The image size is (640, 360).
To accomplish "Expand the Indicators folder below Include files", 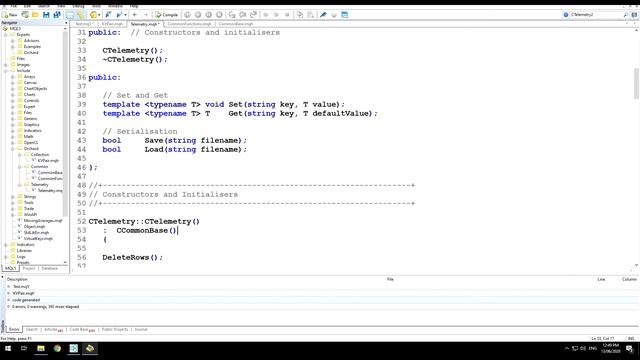I will point(6,244).
